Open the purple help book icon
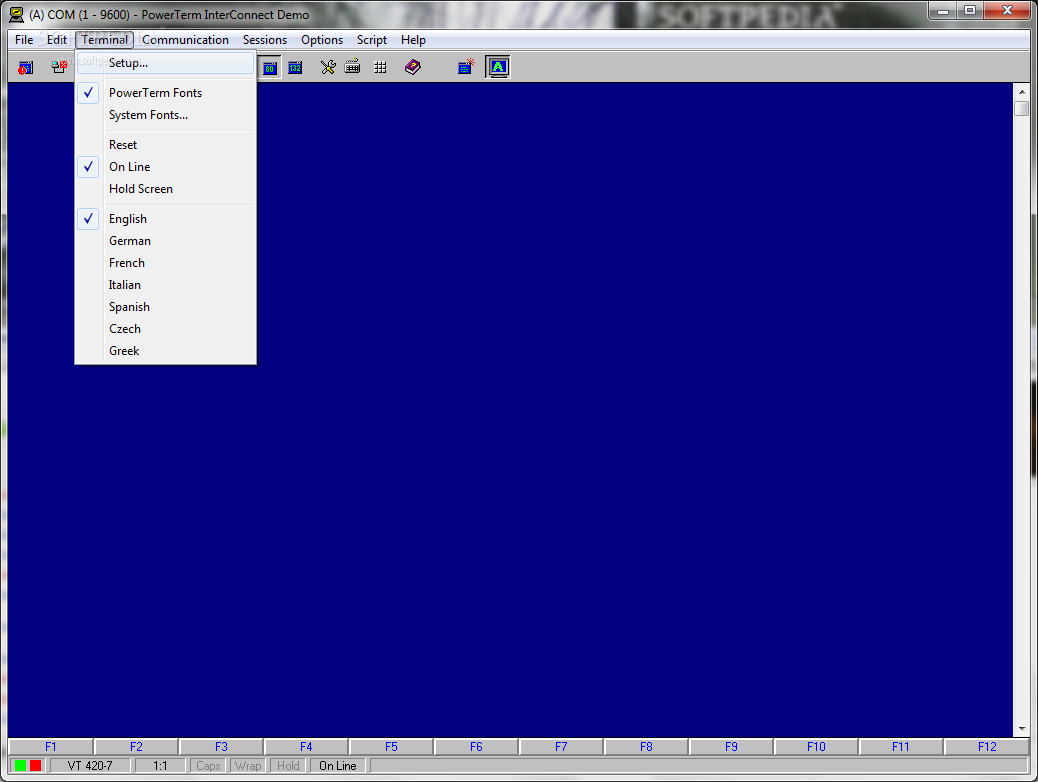 tap(412, 67)
